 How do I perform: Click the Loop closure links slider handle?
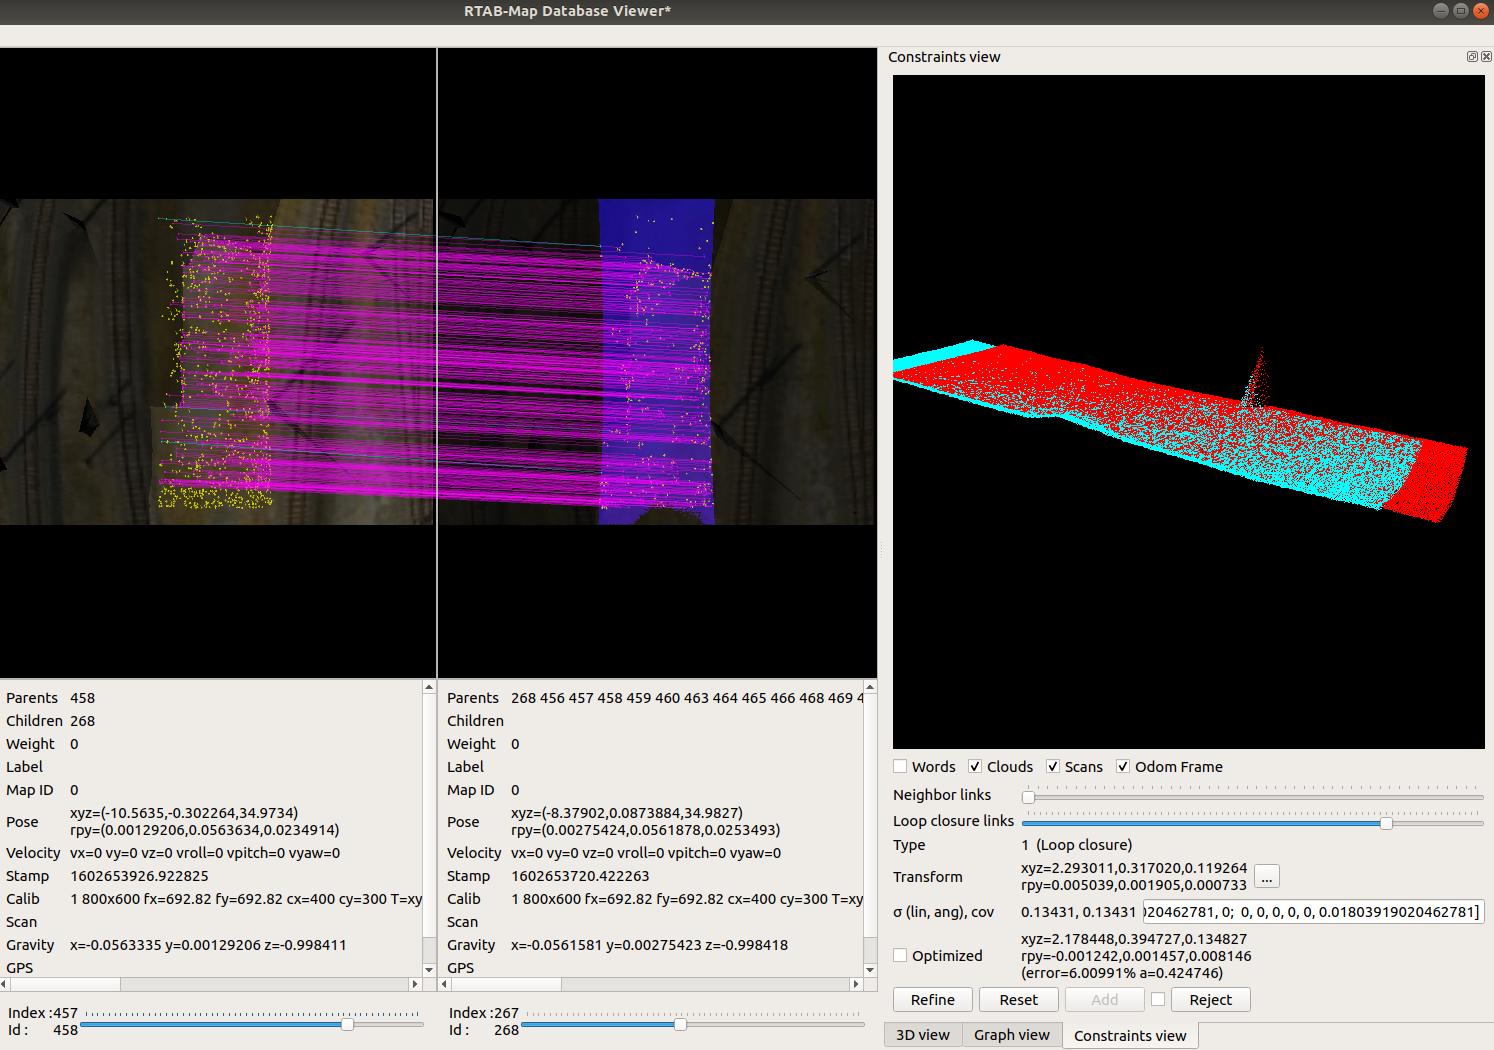tap(1386, 823)
